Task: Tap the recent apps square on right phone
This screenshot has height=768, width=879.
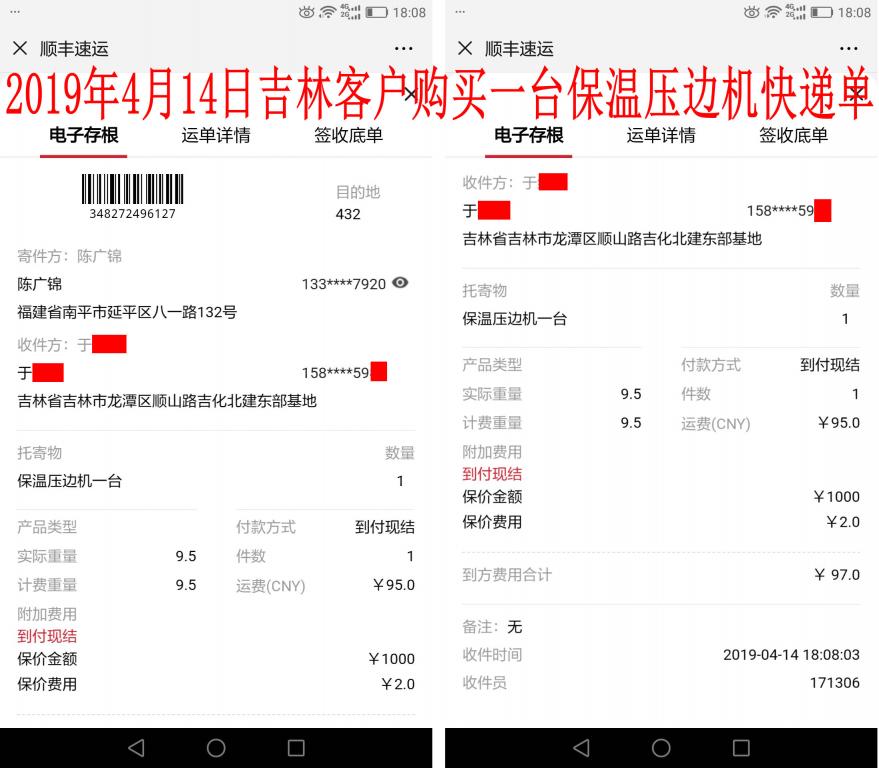Action: [x=741, y=747]
